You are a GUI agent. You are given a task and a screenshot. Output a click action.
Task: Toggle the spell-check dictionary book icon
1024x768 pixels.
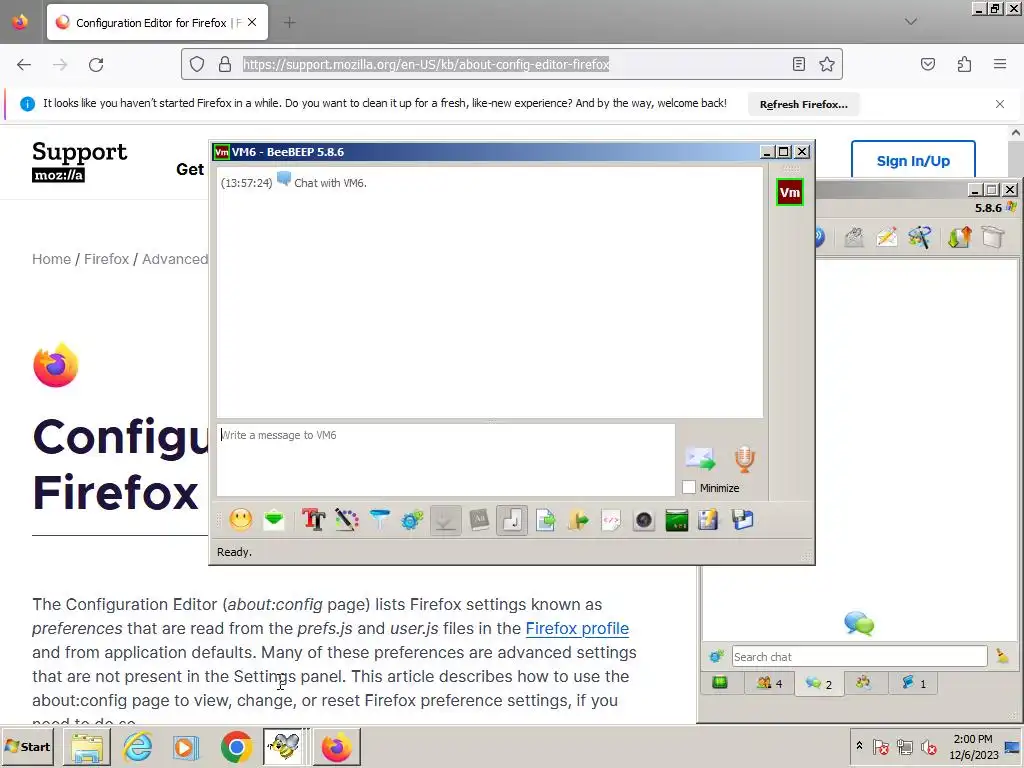click(x=479, y=520)
